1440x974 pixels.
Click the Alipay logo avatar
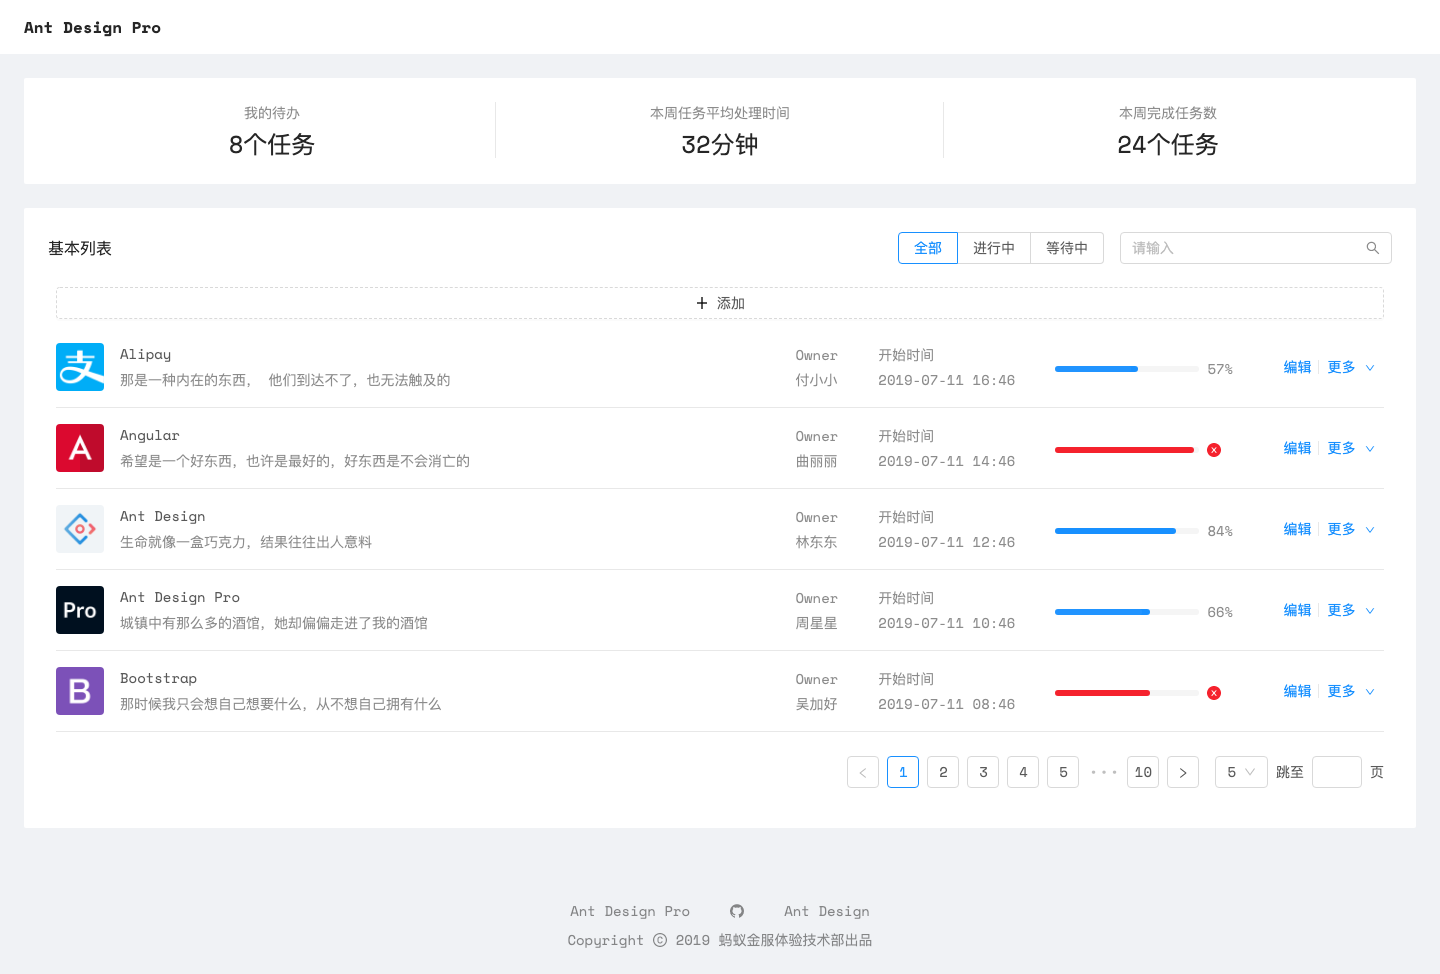pos(80,367)
